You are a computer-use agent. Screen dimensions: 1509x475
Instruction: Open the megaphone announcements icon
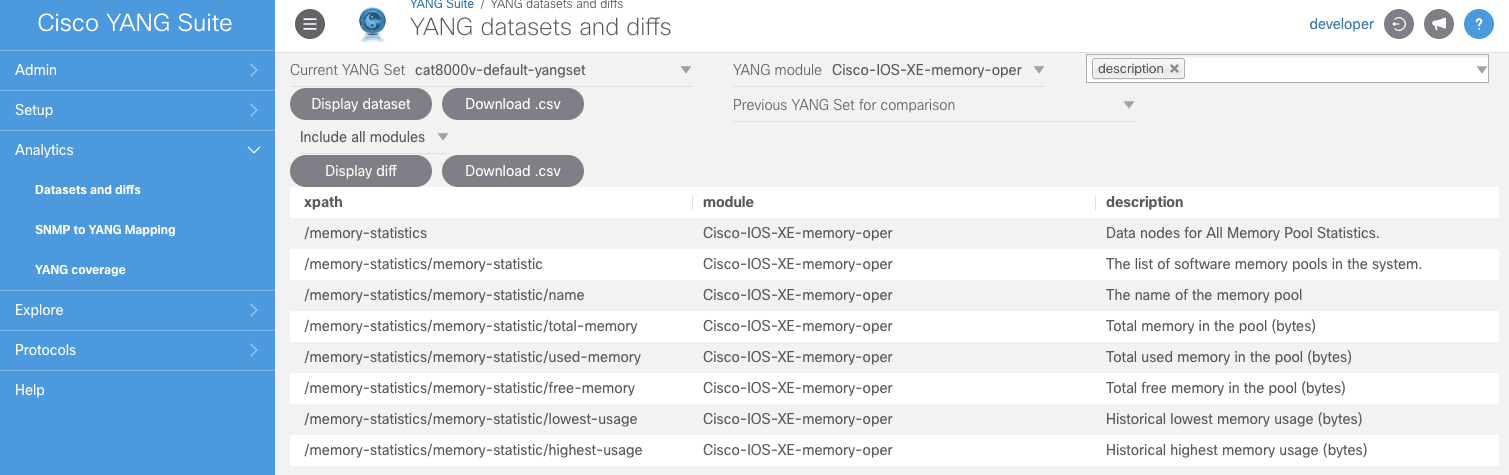pyautogui.click(x=1438, y=25)
